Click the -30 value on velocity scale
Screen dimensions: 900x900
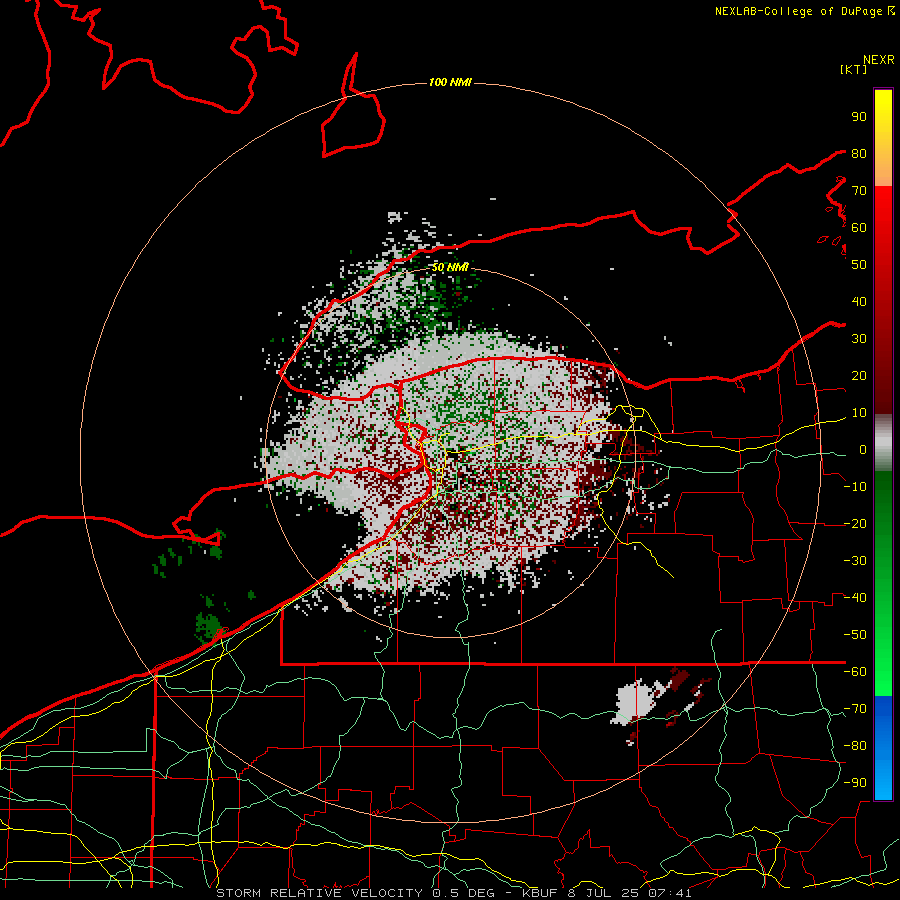(855, 561)
